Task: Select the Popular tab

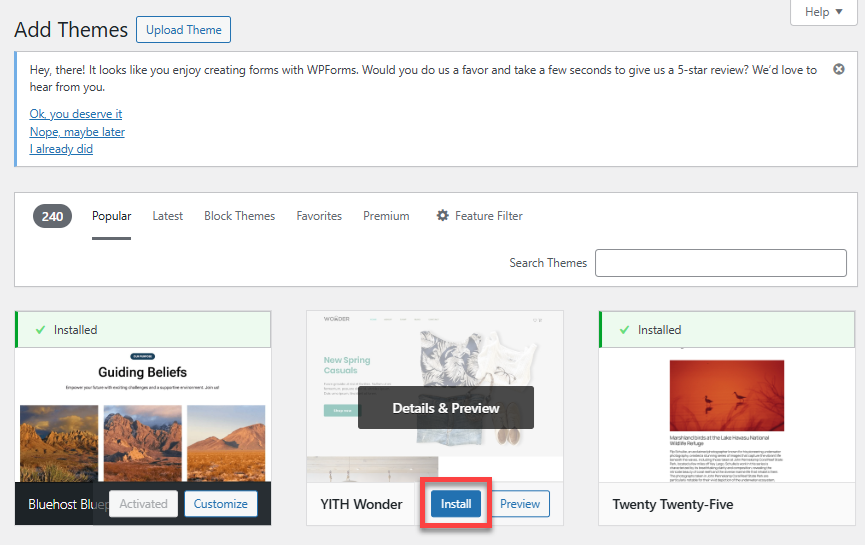Action: pyautogui.click(x=111, y=216)
